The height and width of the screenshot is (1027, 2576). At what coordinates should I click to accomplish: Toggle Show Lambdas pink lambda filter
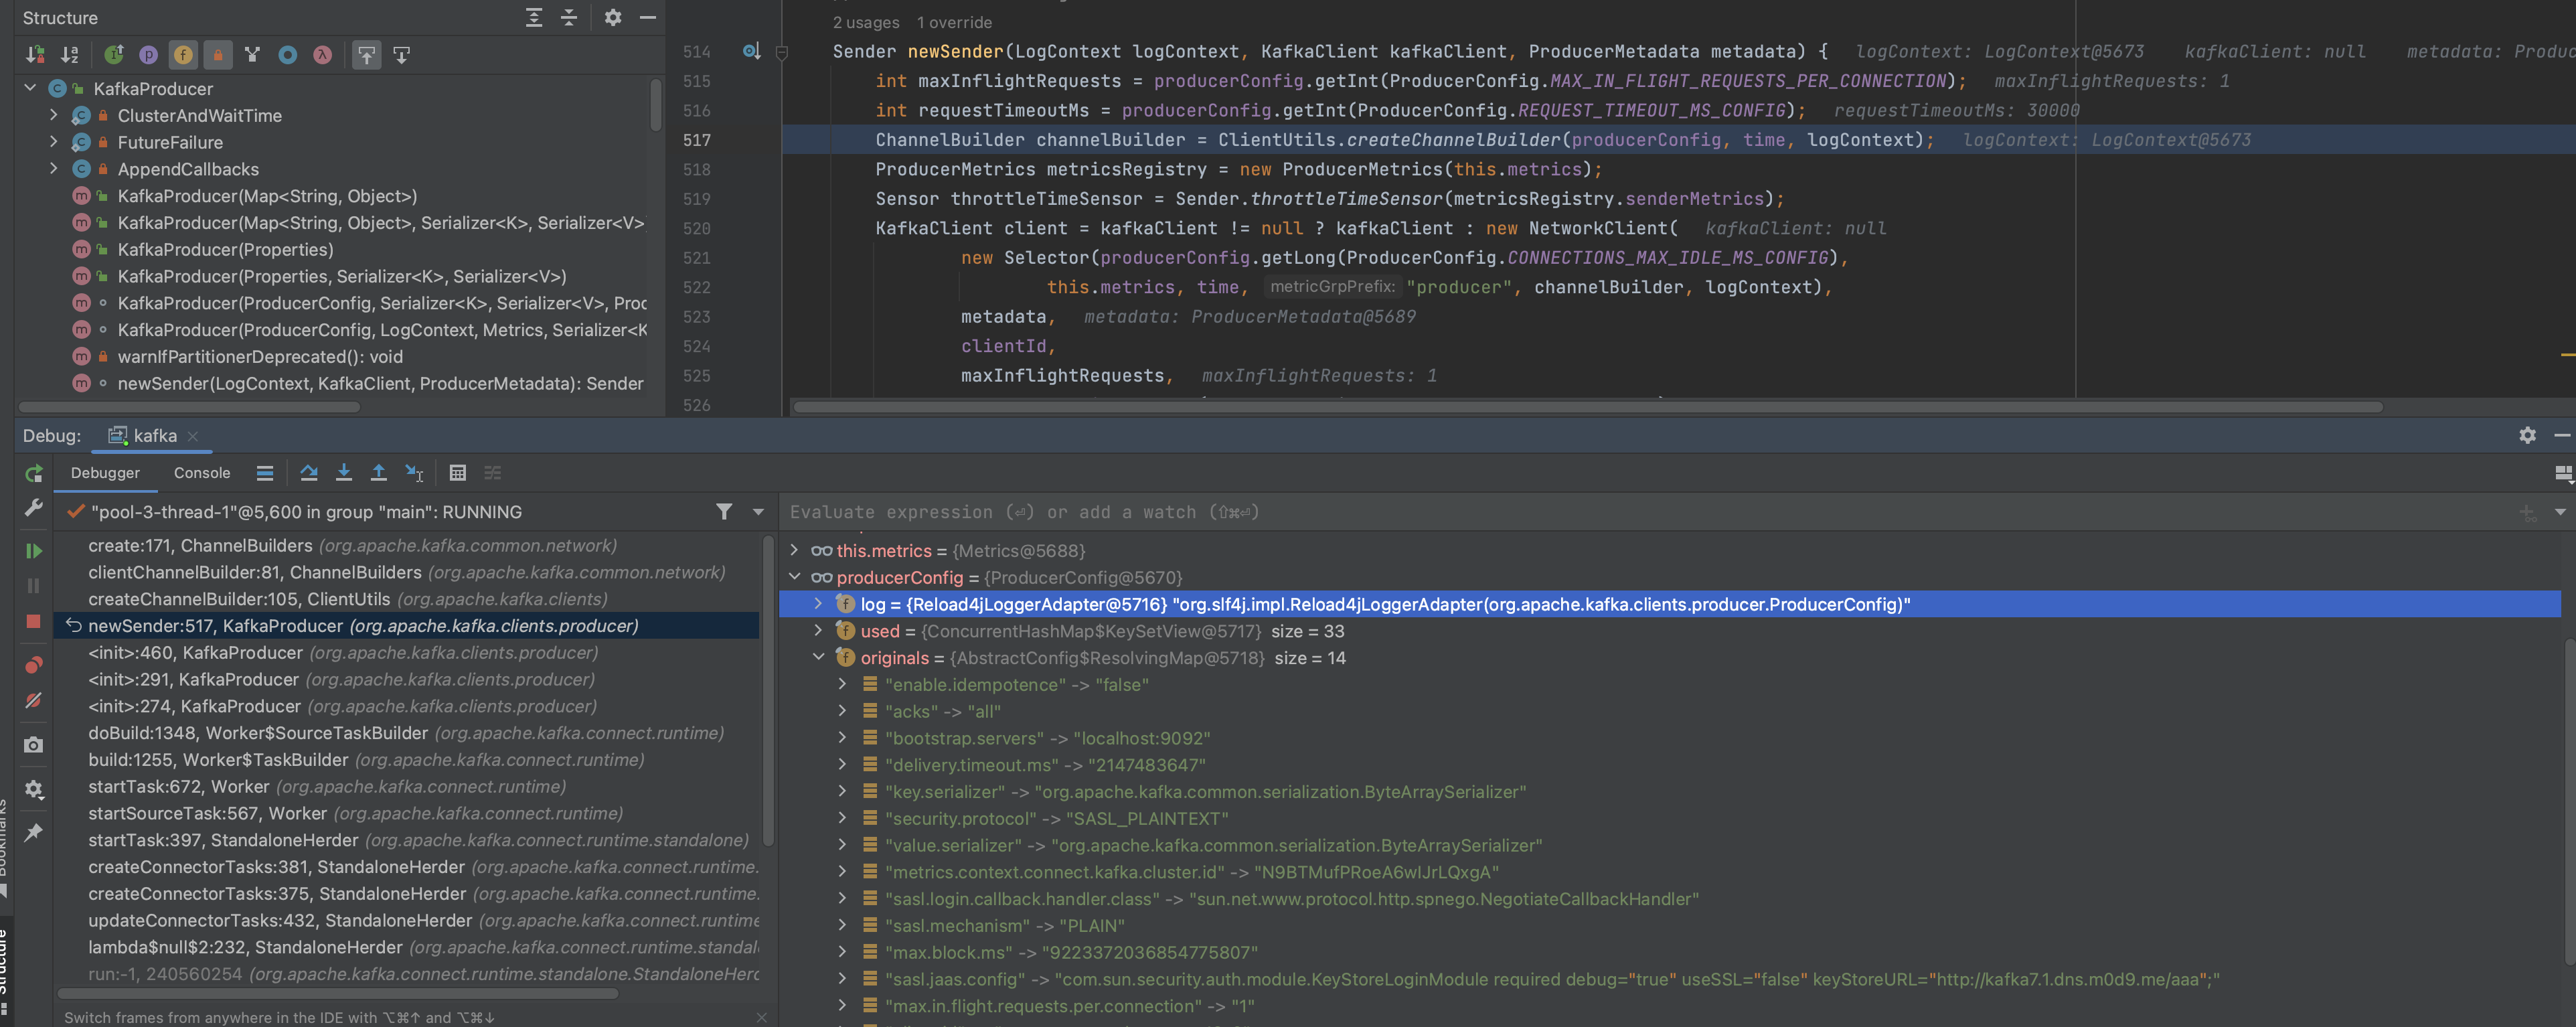[x=322, y=55]
